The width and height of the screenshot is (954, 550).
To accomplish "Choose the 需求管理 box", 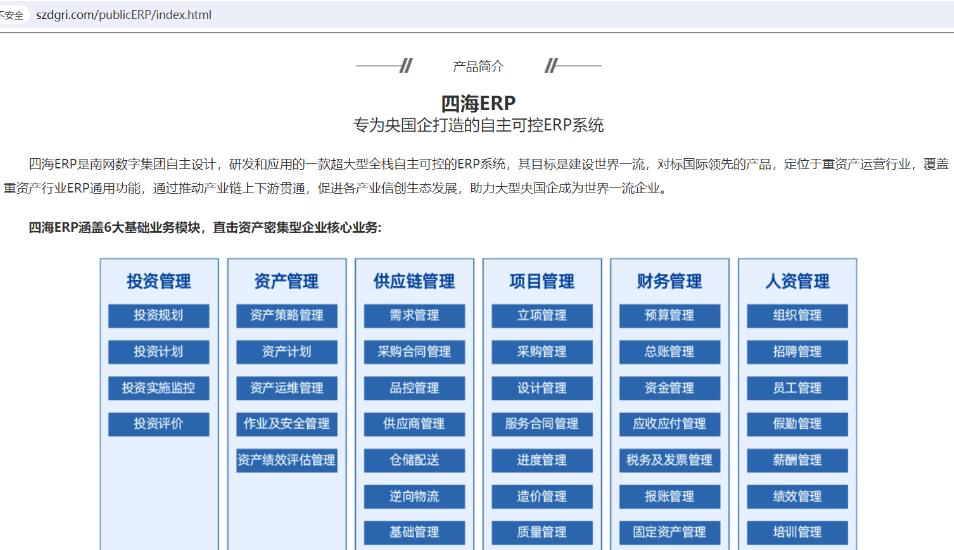I will tap(414, 316).
